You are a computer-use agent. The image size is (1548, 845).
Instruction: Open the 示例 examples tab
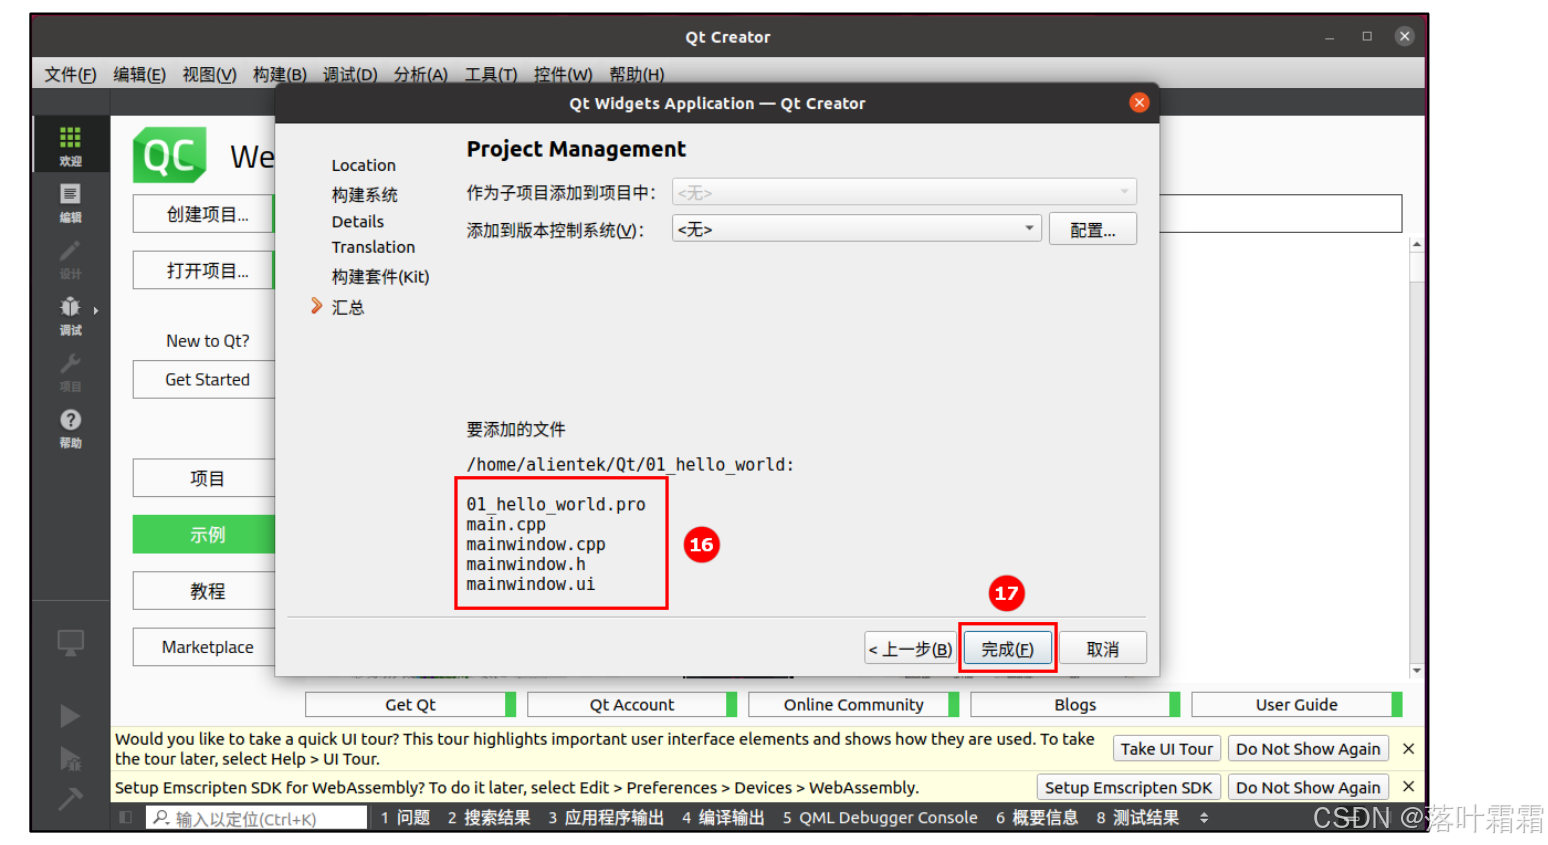[x=204, y=535]
